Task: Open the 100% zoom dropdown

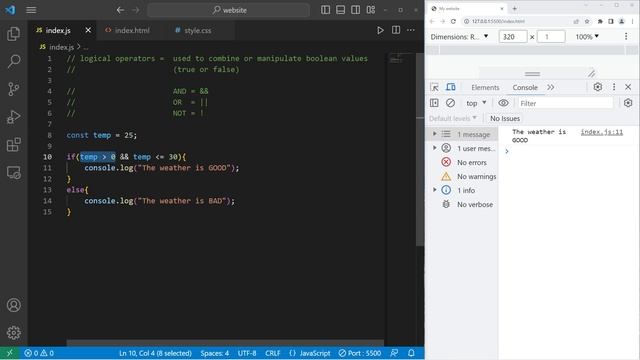Action: pyautogui.click(x=587, y=37)
